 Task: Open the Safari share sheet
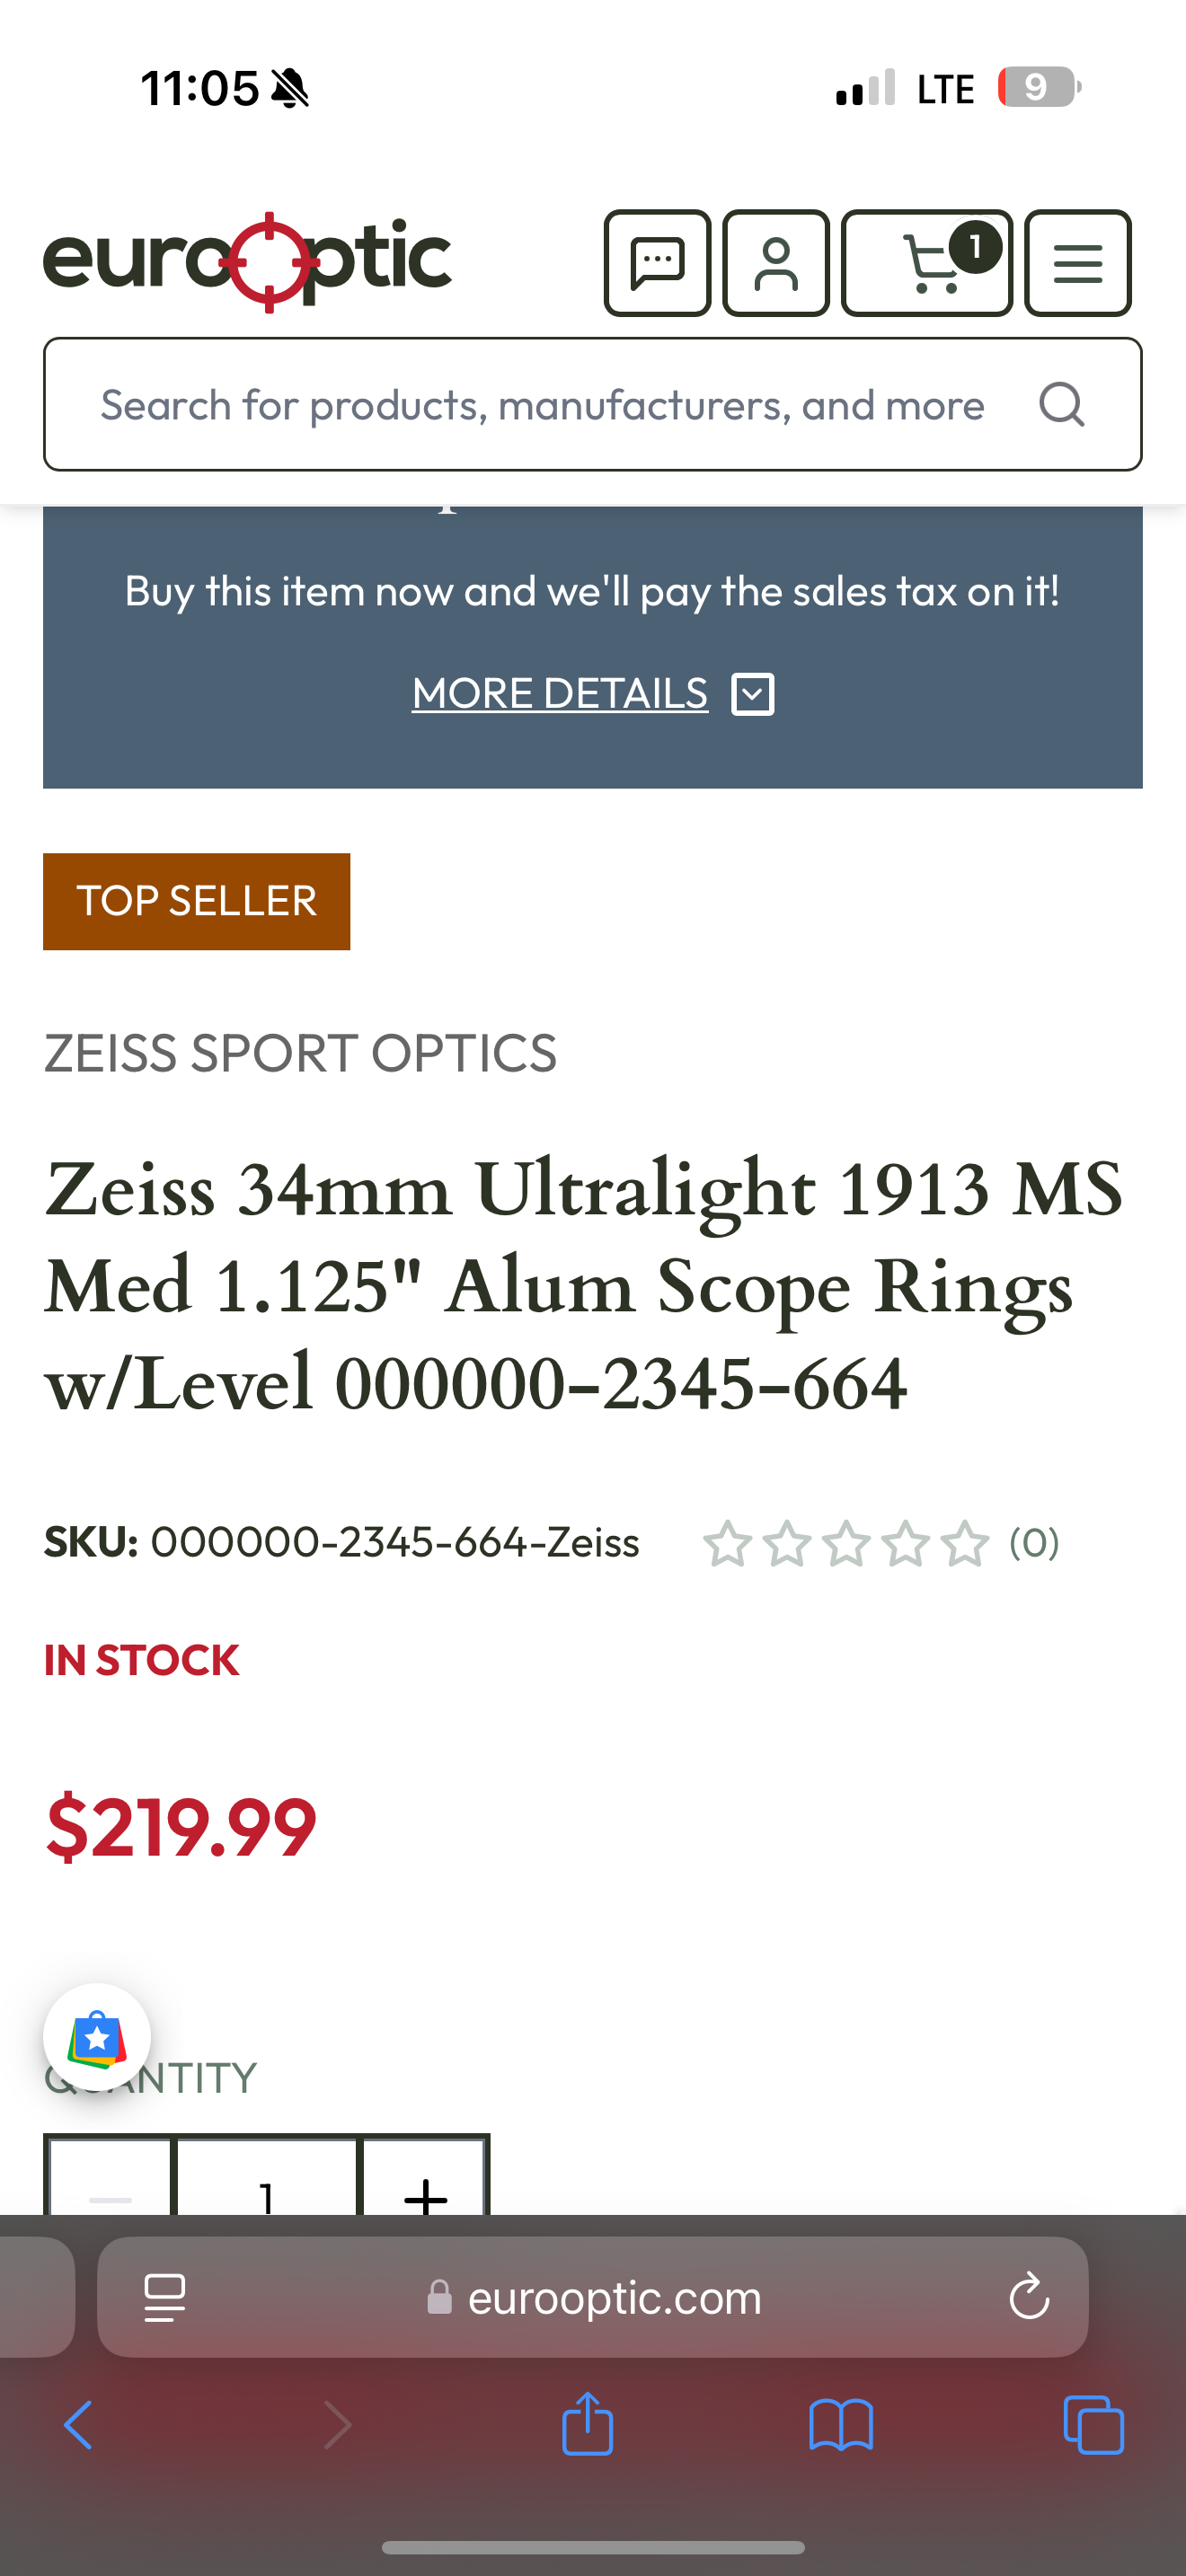pos(587,2425)
